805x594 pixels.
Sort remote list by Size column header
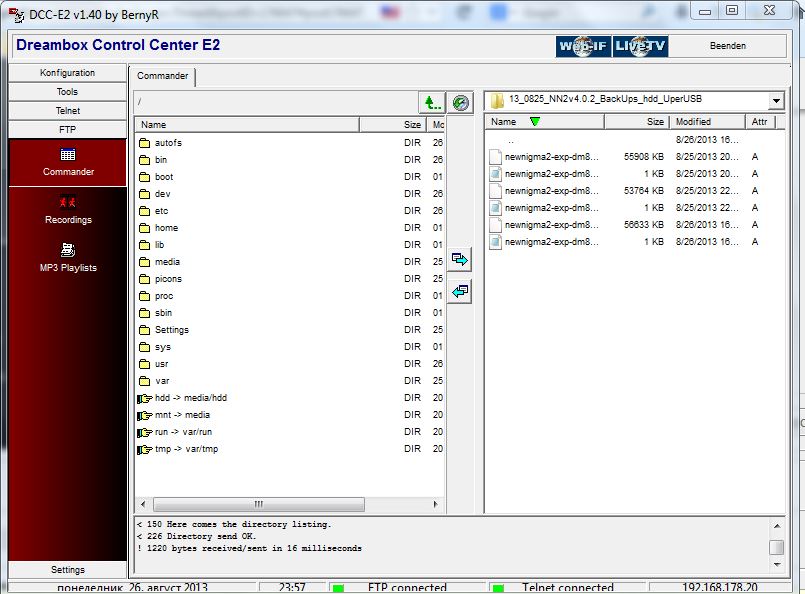(x=411, y=125)
